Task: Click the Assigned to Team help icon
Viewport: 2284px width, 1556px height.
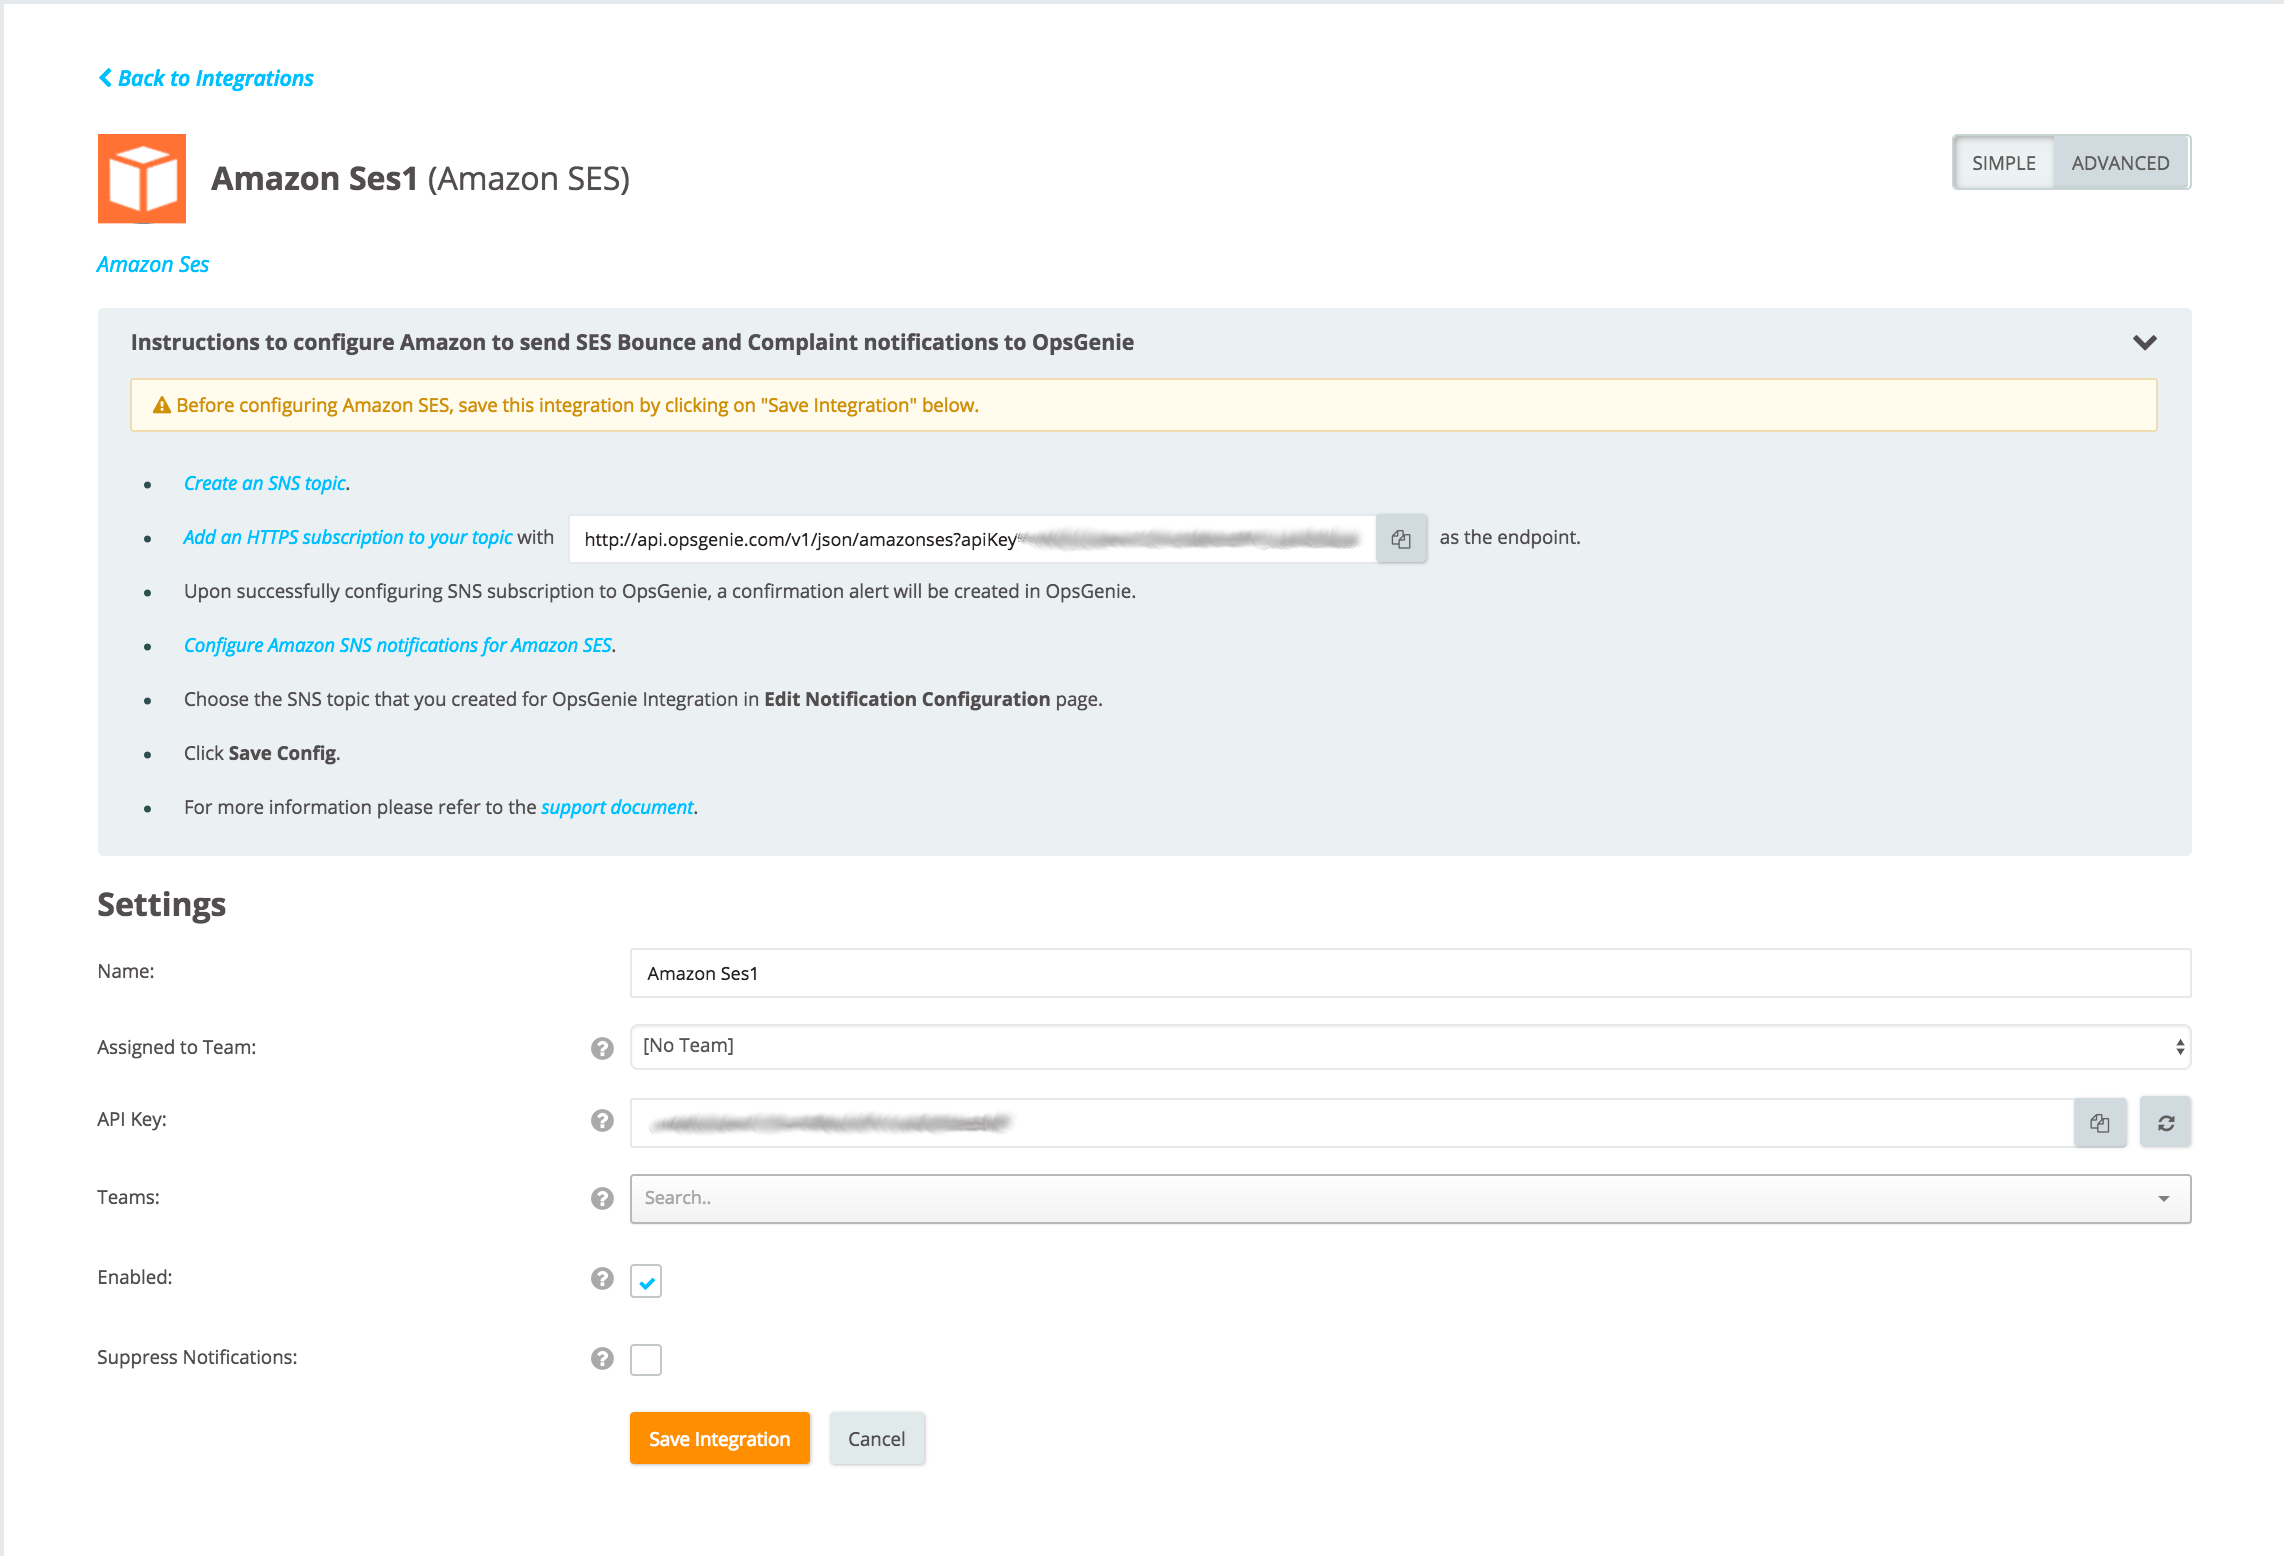Action: point(602,1048)
